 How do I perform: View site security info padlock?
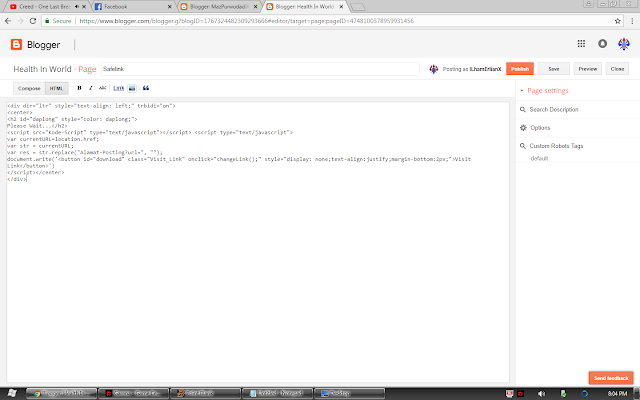click(x=47, y=21)
